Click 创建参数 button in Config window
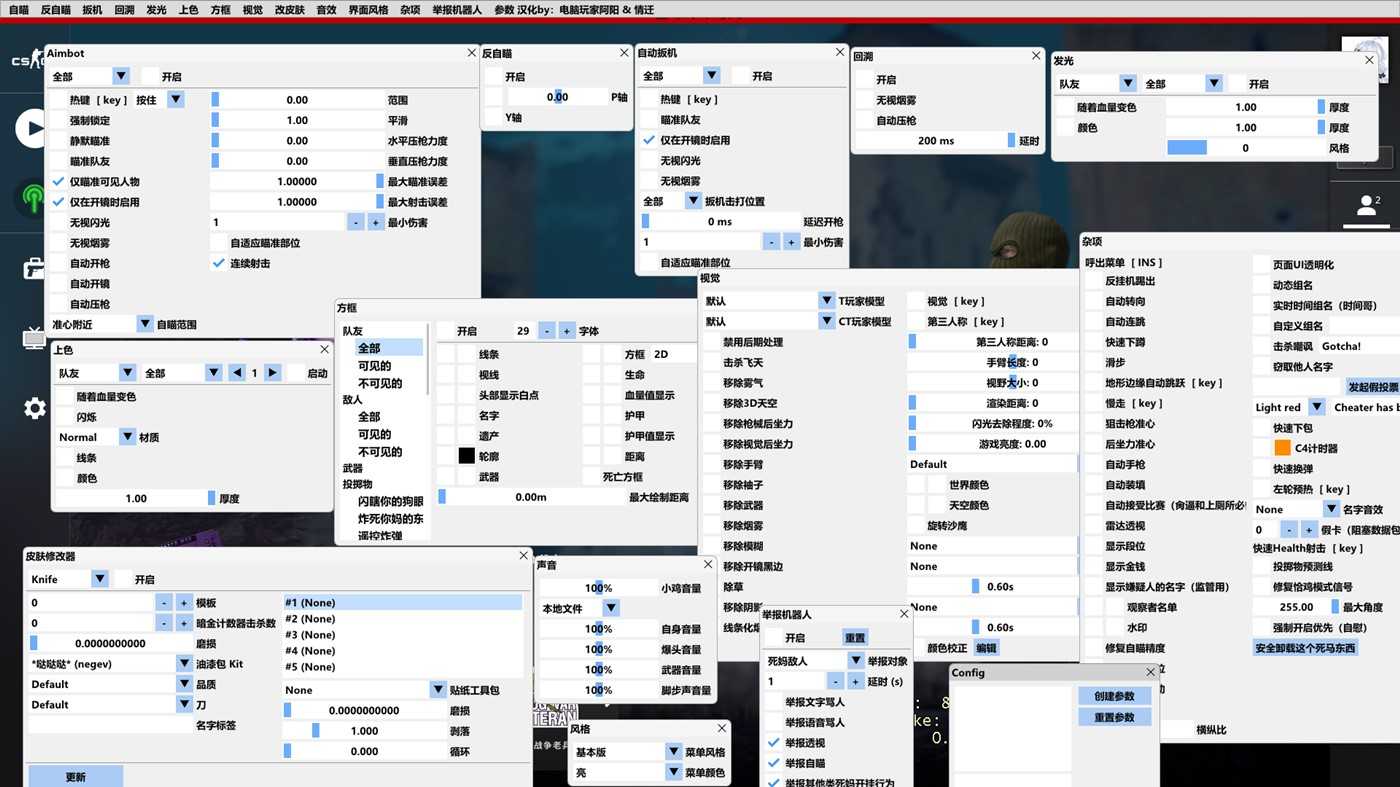Screen dimensions: 1400x787 coord(1114,696)
